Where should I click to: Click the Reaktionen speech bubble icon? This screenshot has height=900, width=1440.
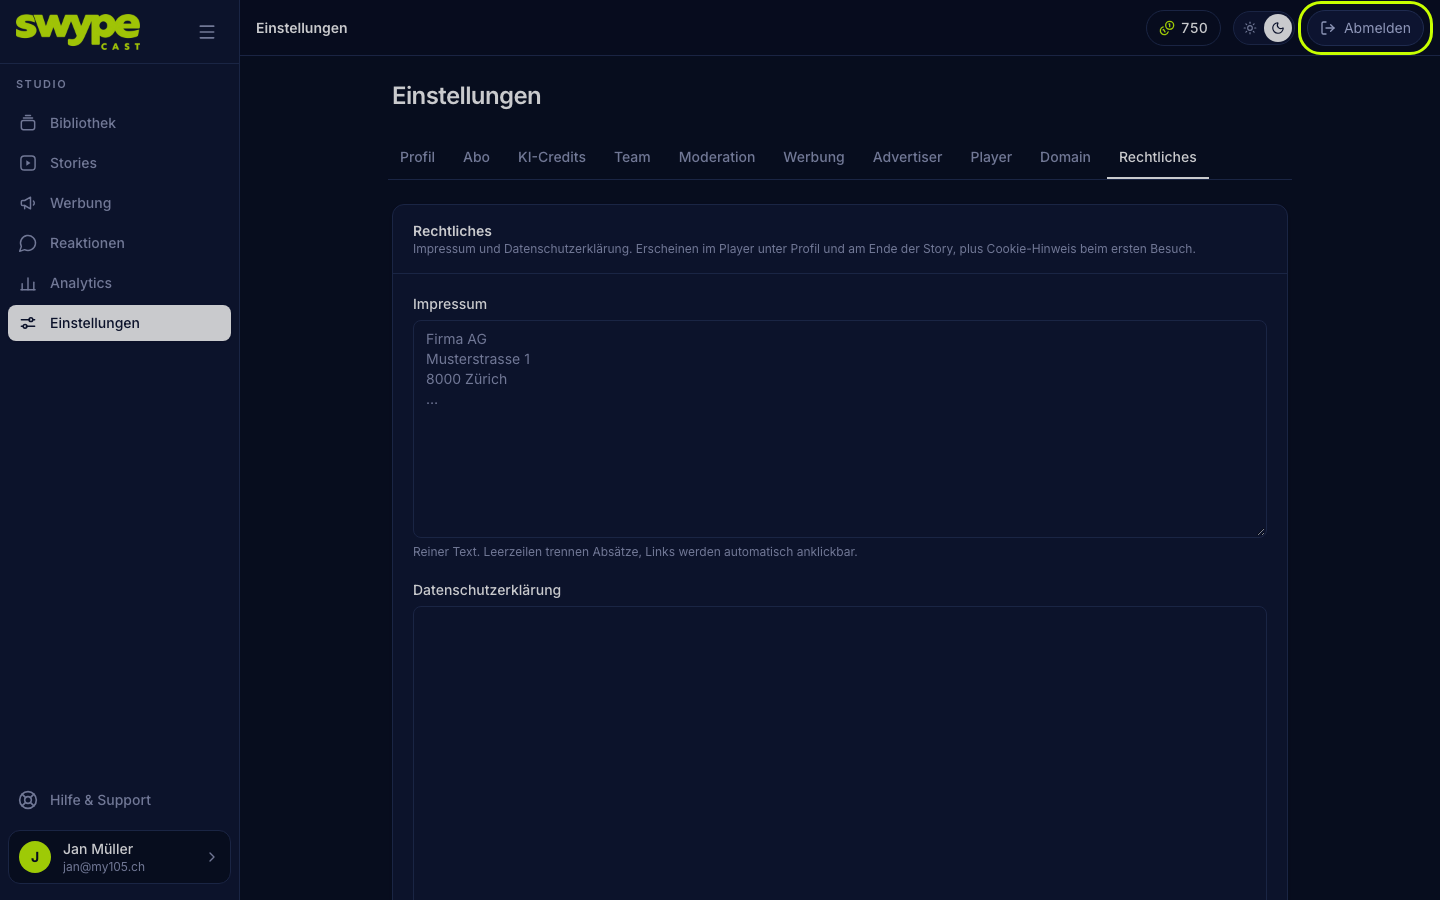pyautogui.click(x=28, y=243)
